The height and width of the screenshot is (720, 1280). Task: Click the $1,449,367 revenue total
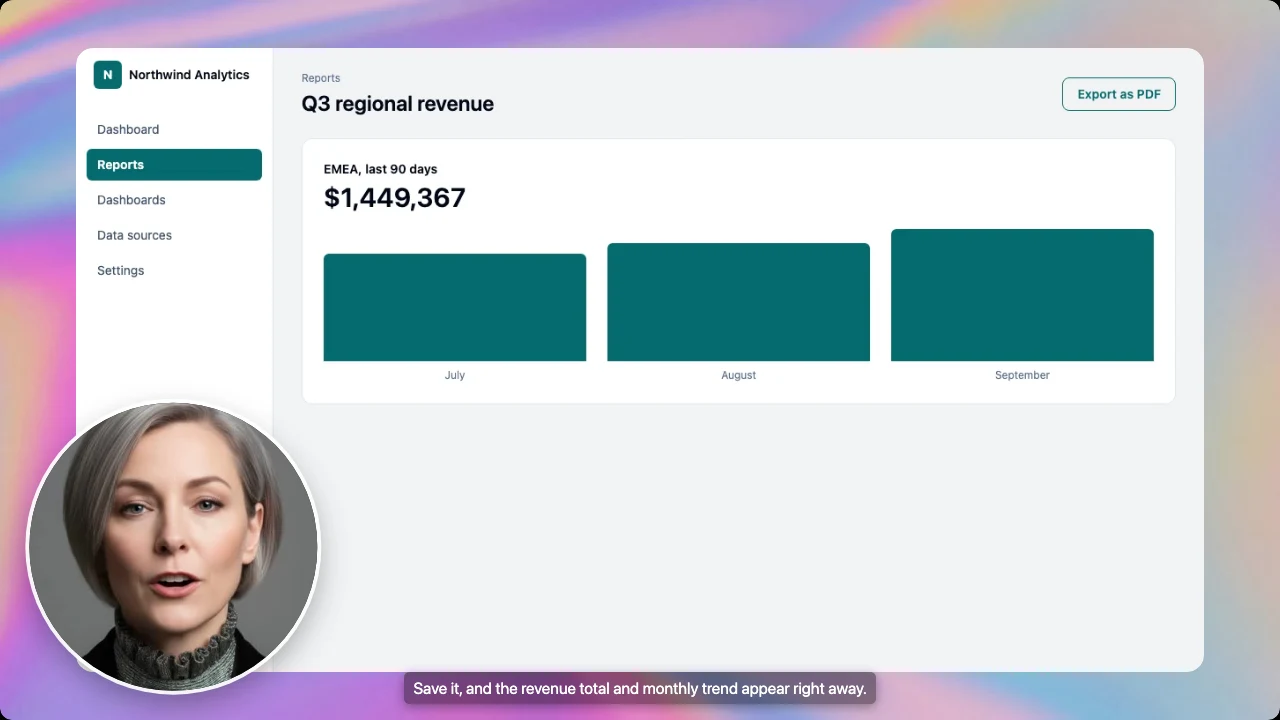[395, 198]
